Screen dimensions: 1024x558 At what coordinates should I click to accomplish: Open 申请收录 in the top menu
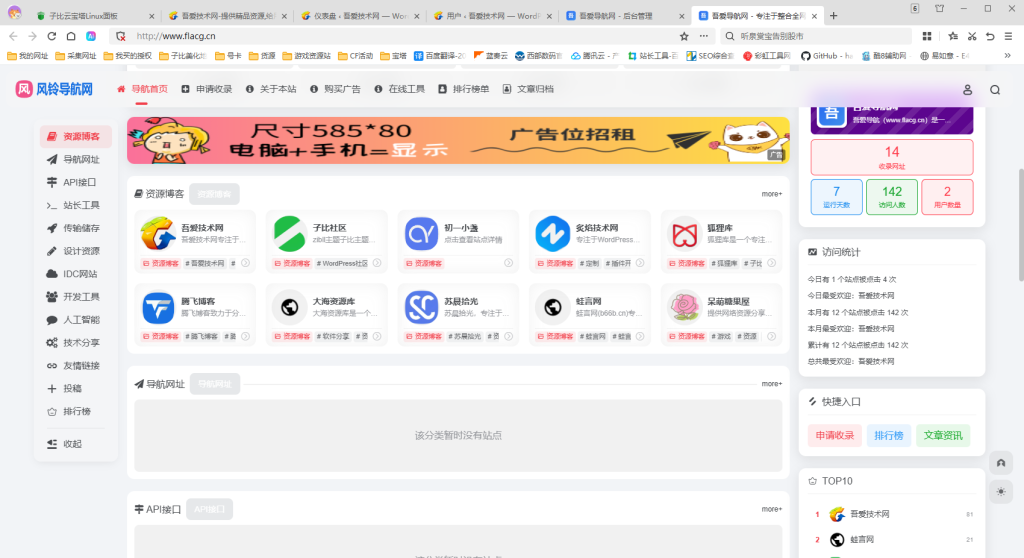click(x=206, y=89)
